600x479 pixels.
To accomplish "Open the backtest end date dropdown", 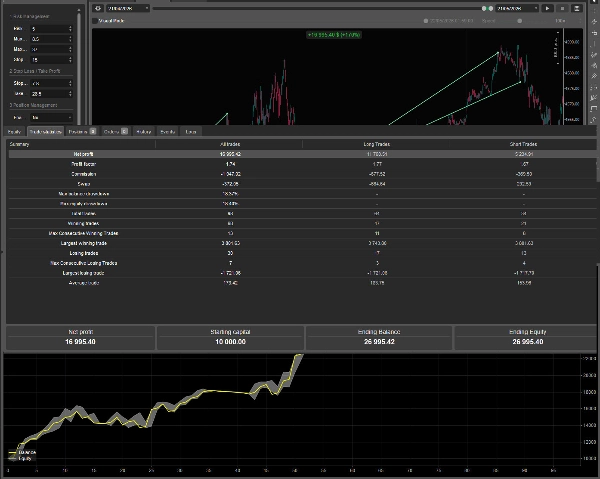I will (x=517, y=8).
